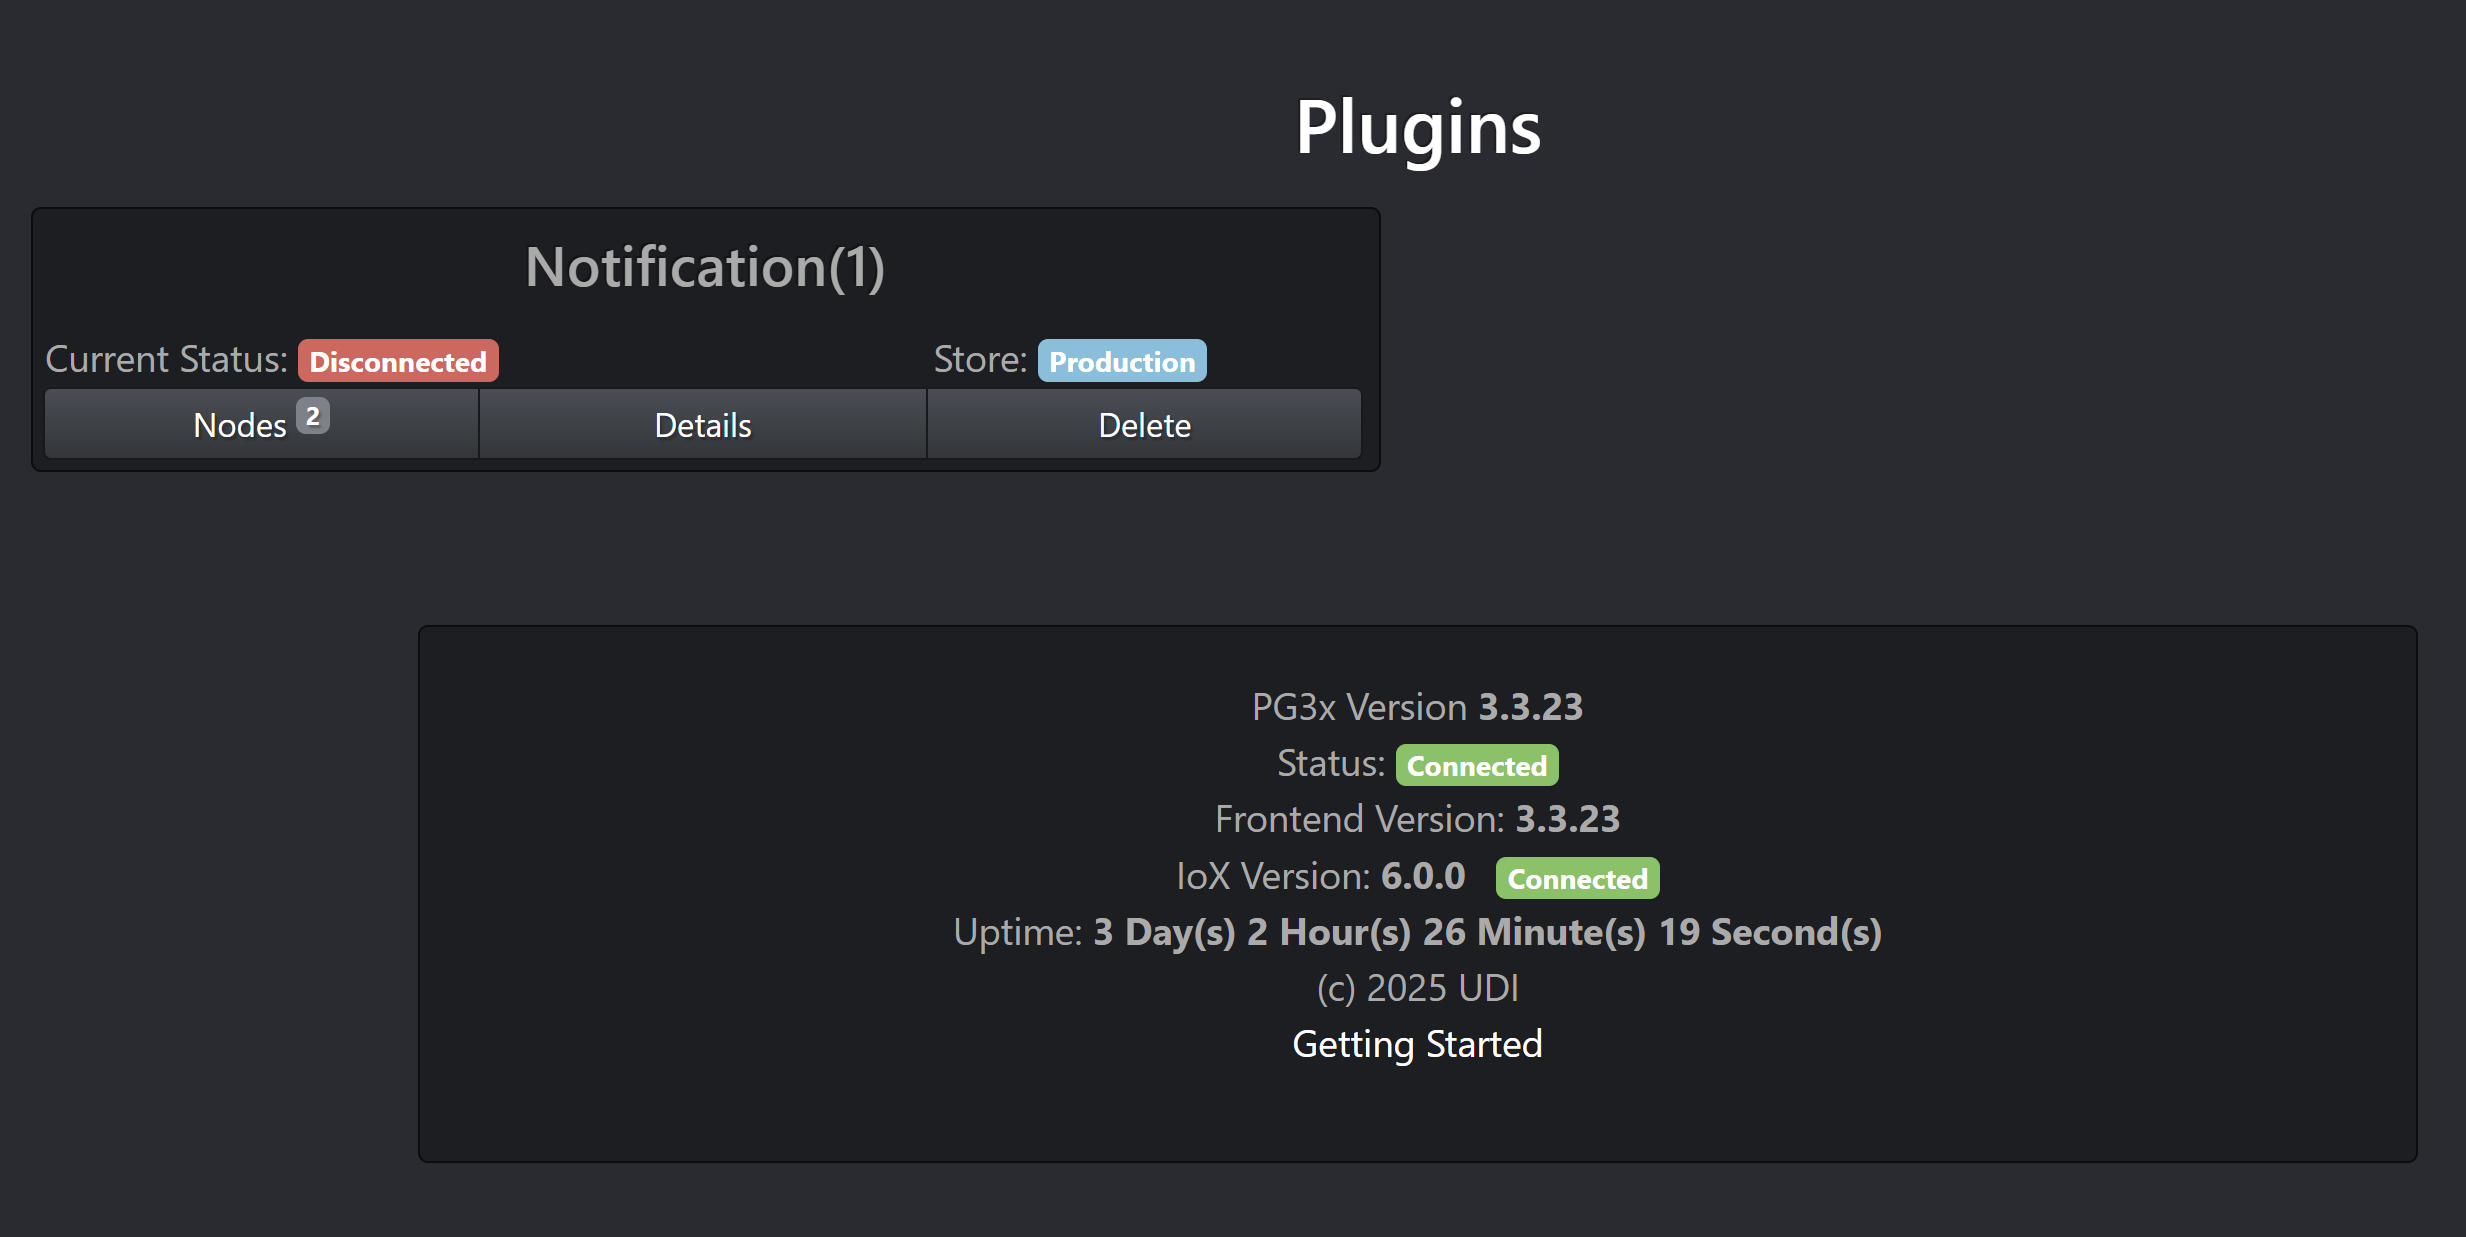The height and width of the screenshot is (1237, 2466).
Task: Open the Nodes list for Notification plugin
Action: (x=241, y=426)
